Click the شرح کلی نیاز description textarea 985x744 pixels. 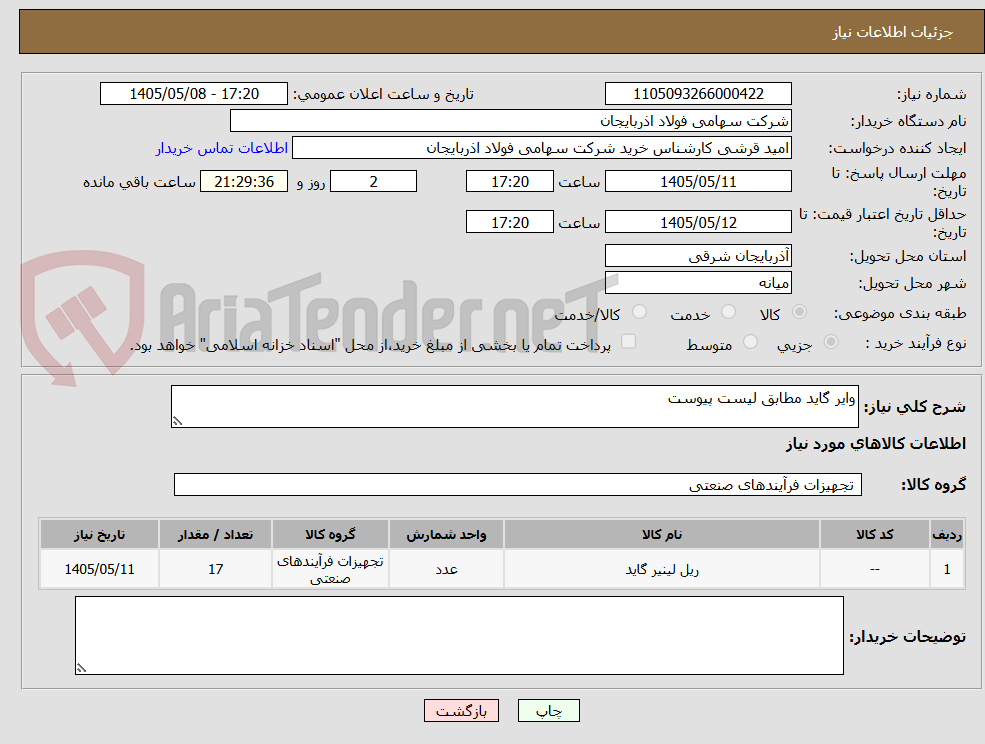[514, 407]
